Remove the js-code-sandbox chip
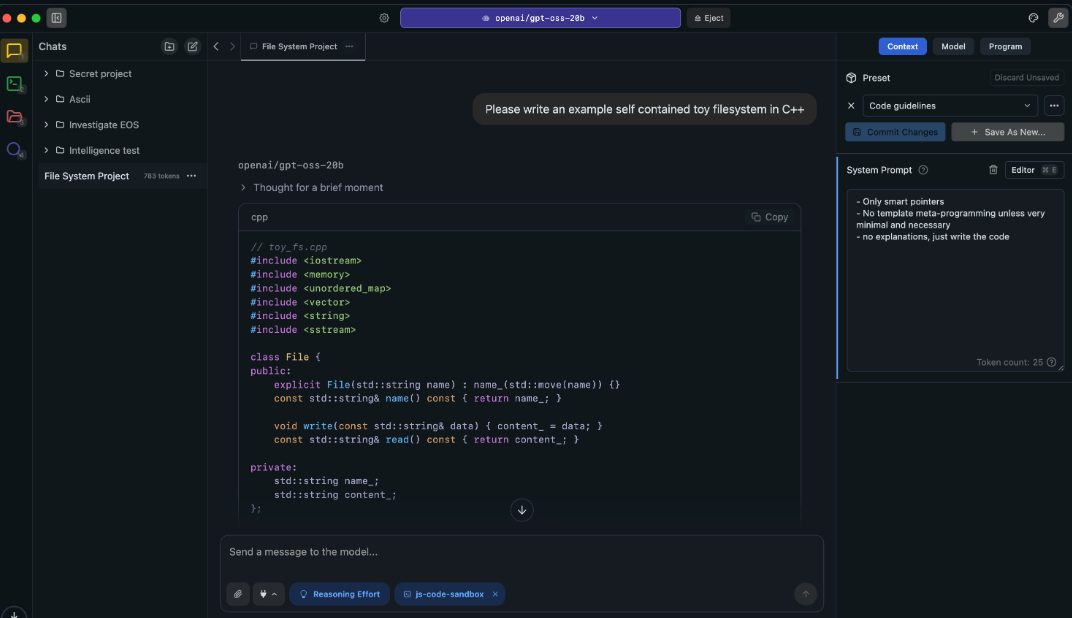 coord(495,594)
